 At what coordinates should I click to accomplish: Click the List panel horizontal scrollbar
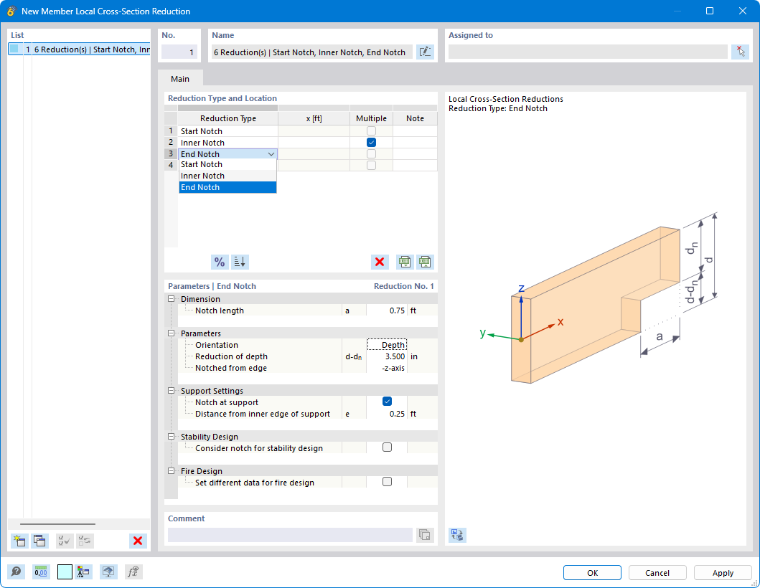pyautogui.click(x=58, y=524)
